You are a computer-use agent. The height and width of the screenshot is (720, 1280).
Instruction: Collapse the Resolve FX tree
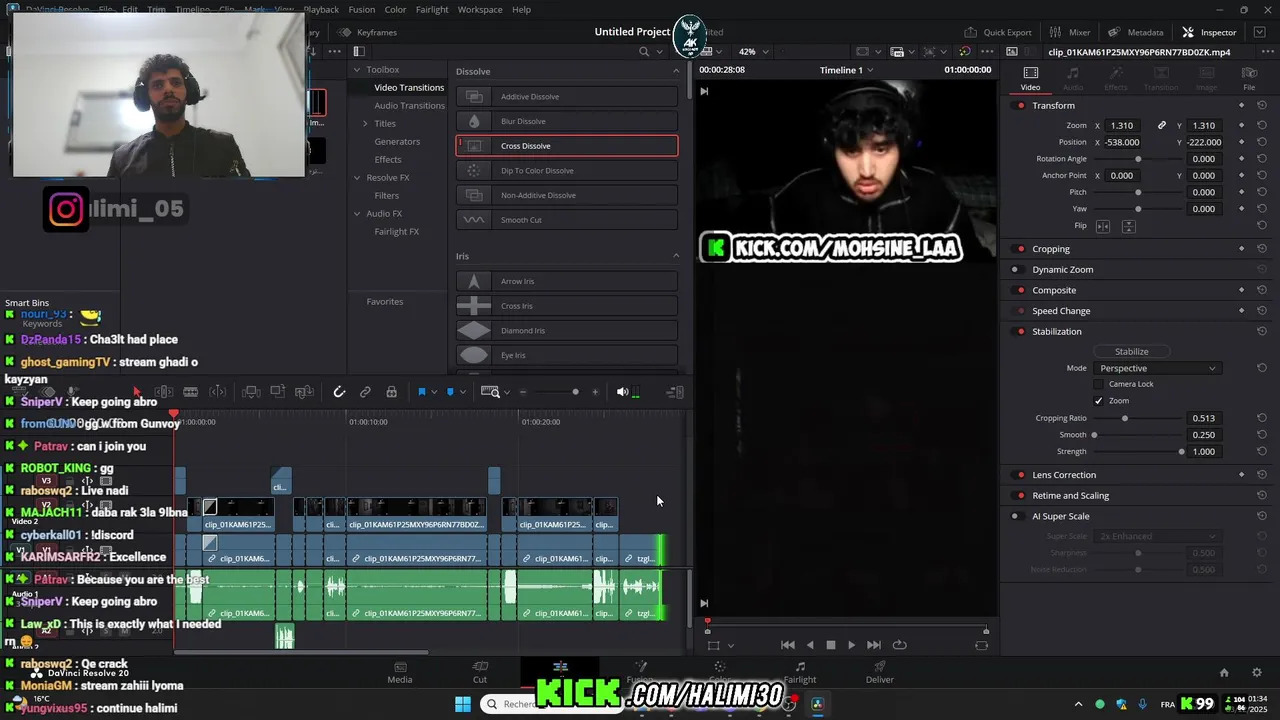(x=357, y=178)
